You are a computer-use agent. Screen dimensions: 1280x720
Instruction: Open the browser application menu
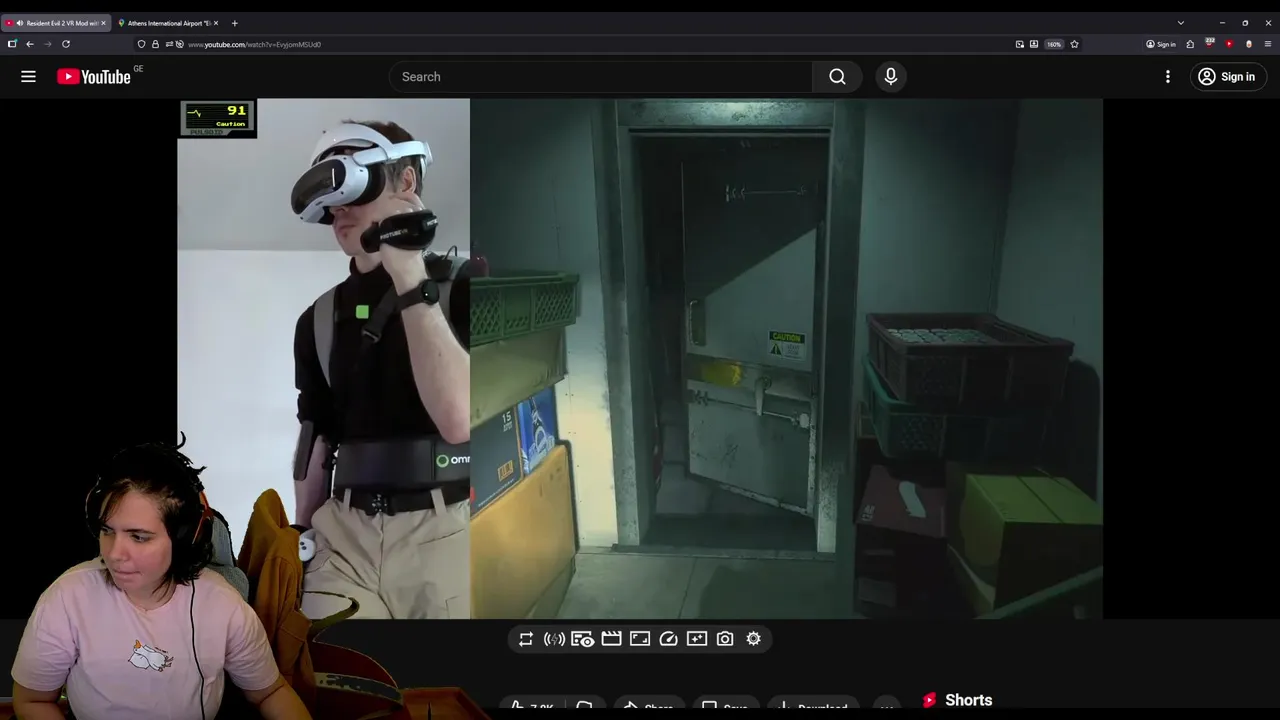click(x=1268, y=44)
